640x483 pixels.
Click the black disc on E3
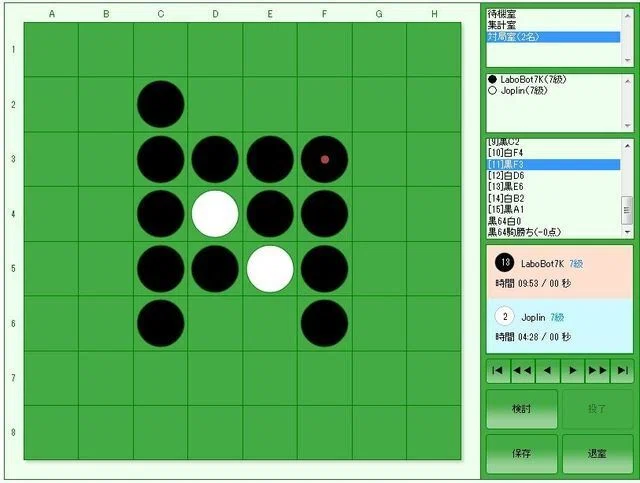point(270,159)
